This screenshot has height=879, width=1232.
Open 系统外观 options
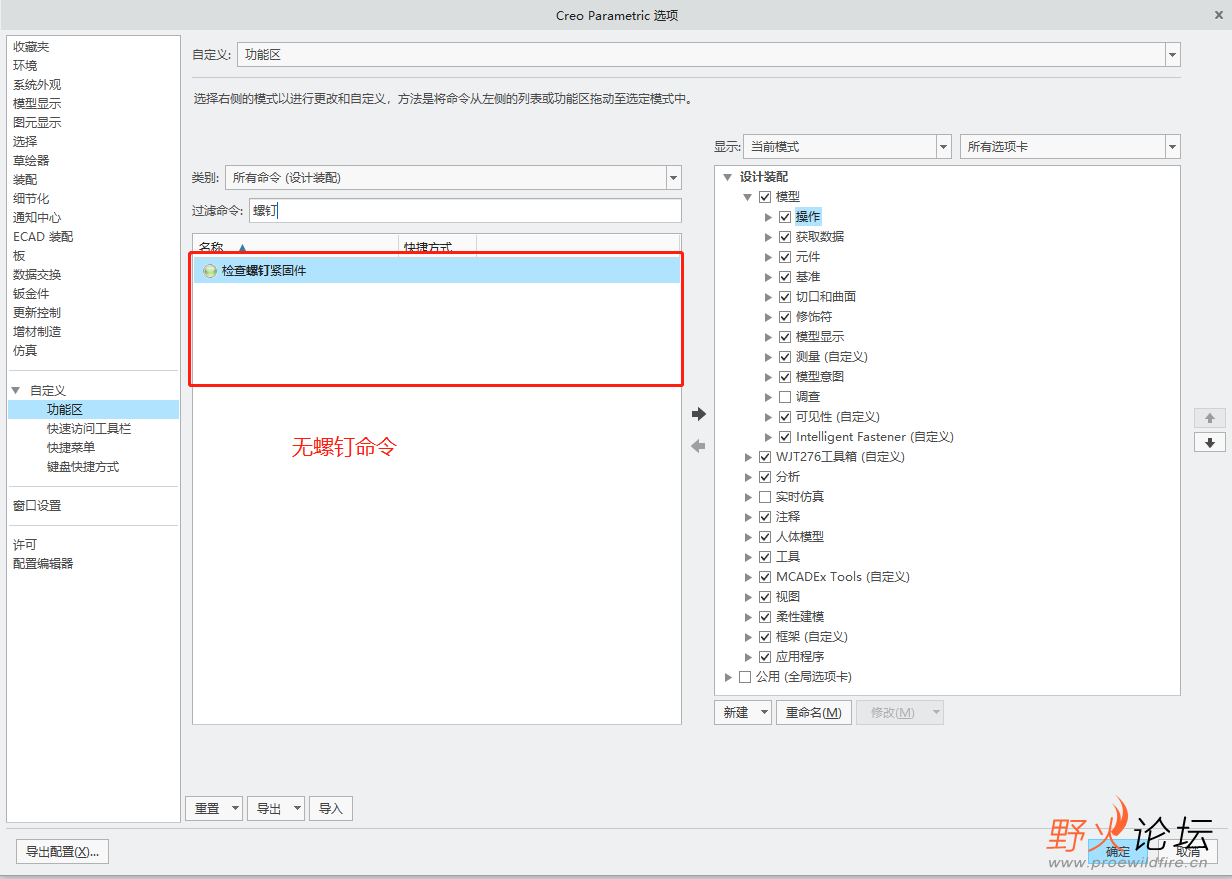(x=37, y=85)
